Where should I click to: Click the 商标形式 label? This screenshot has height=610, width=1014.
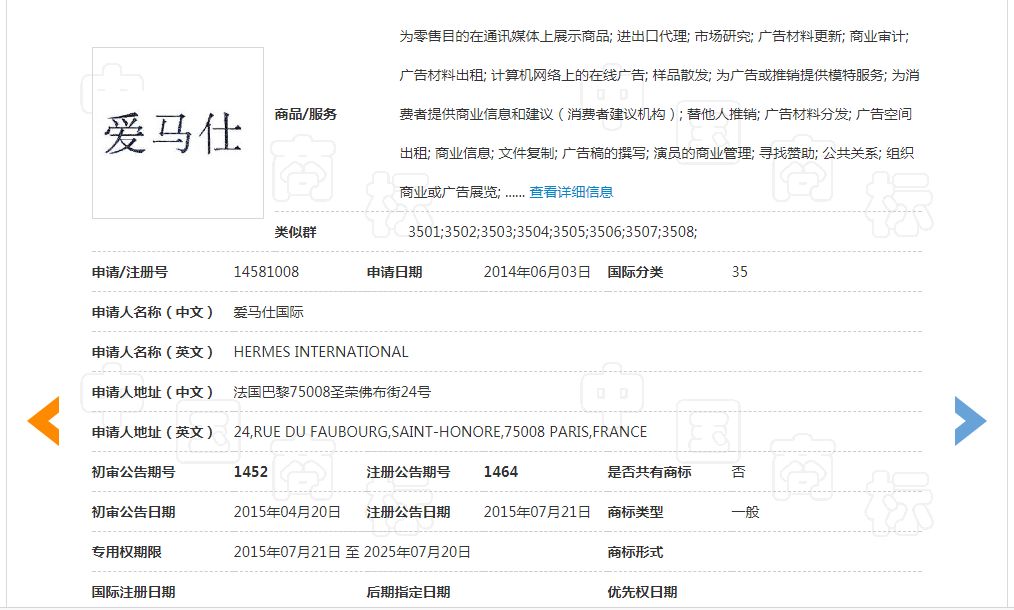click(x=635, y=552)
